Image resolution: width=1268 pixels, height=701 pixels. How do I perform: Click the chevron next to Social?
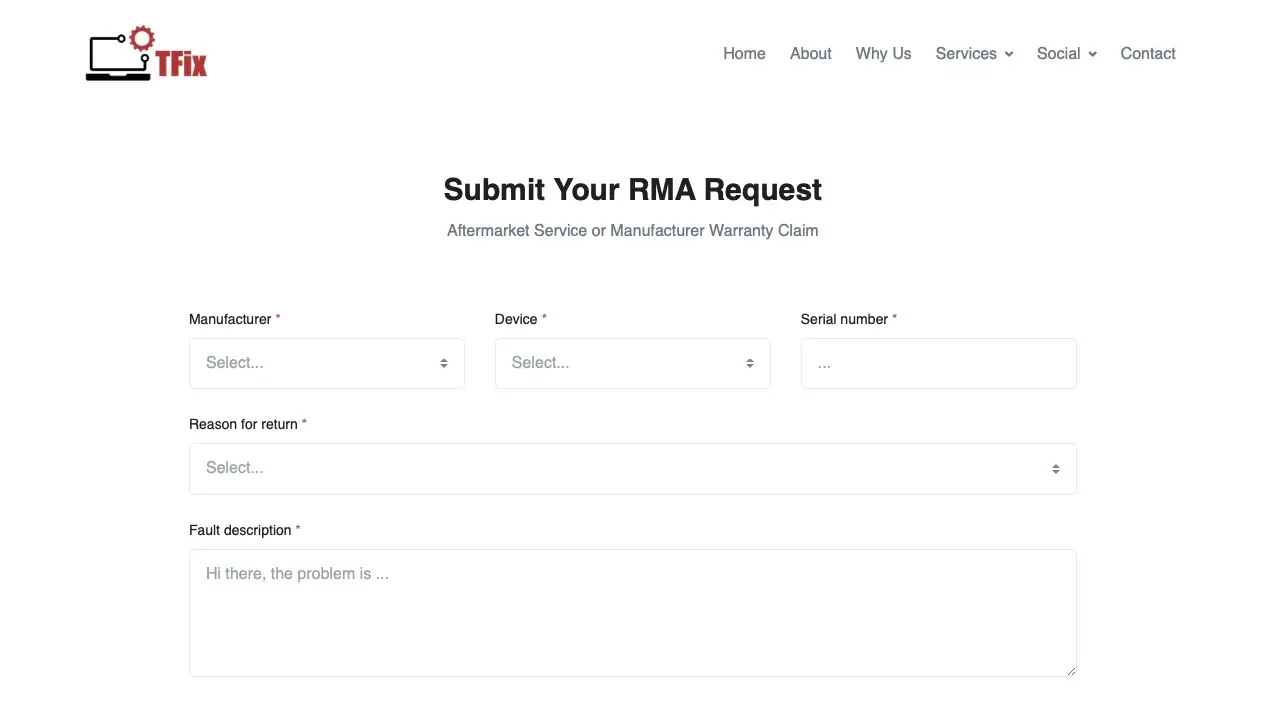pyautogui.click(x=1092, y=54)
